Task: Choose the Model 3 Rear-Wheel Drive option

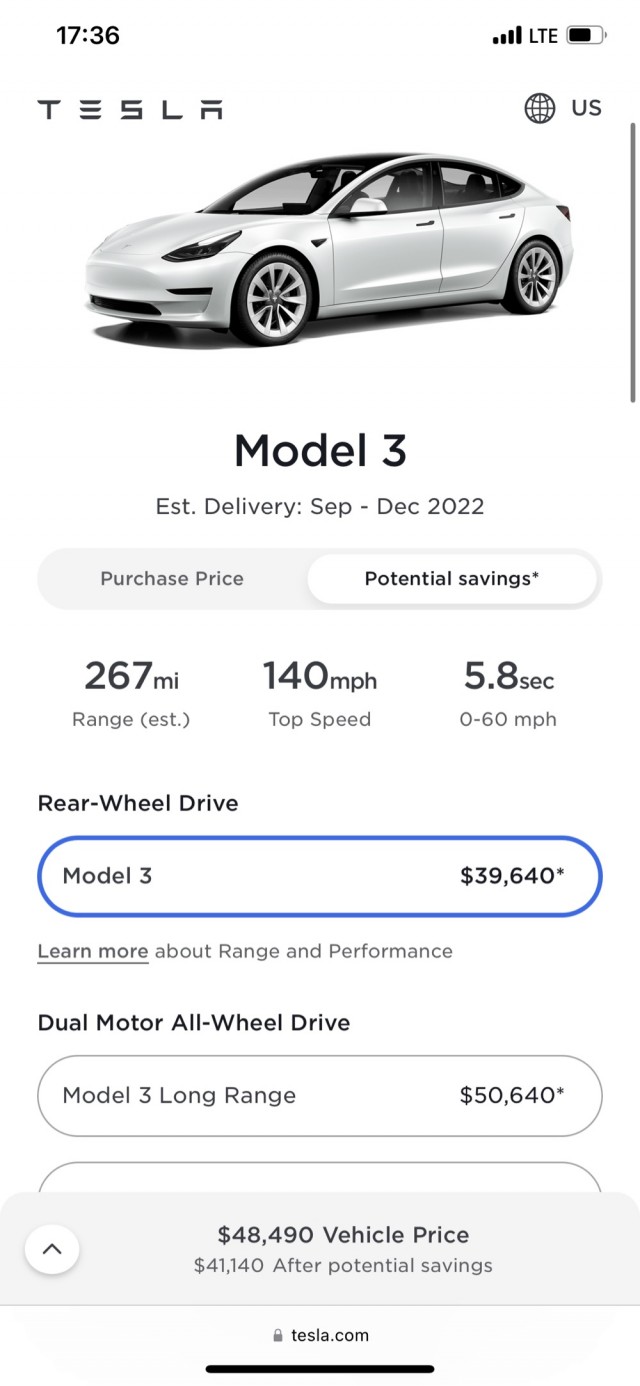Action: [x=320, y=876]
